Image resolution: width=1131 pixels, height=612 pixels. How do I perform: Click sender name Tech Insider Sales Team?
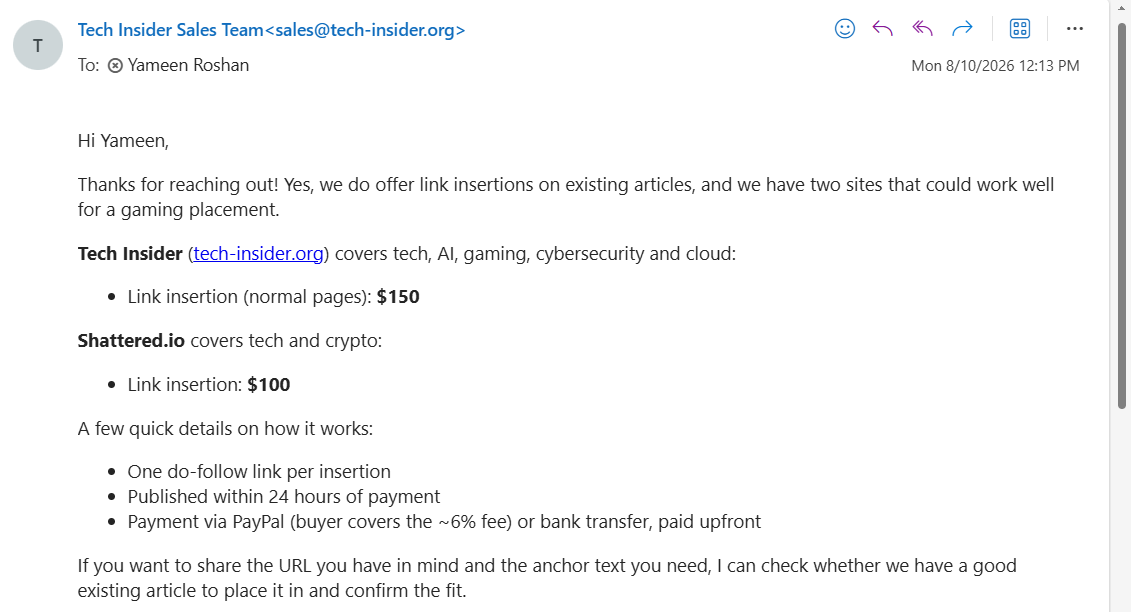[x=170, y=30]
